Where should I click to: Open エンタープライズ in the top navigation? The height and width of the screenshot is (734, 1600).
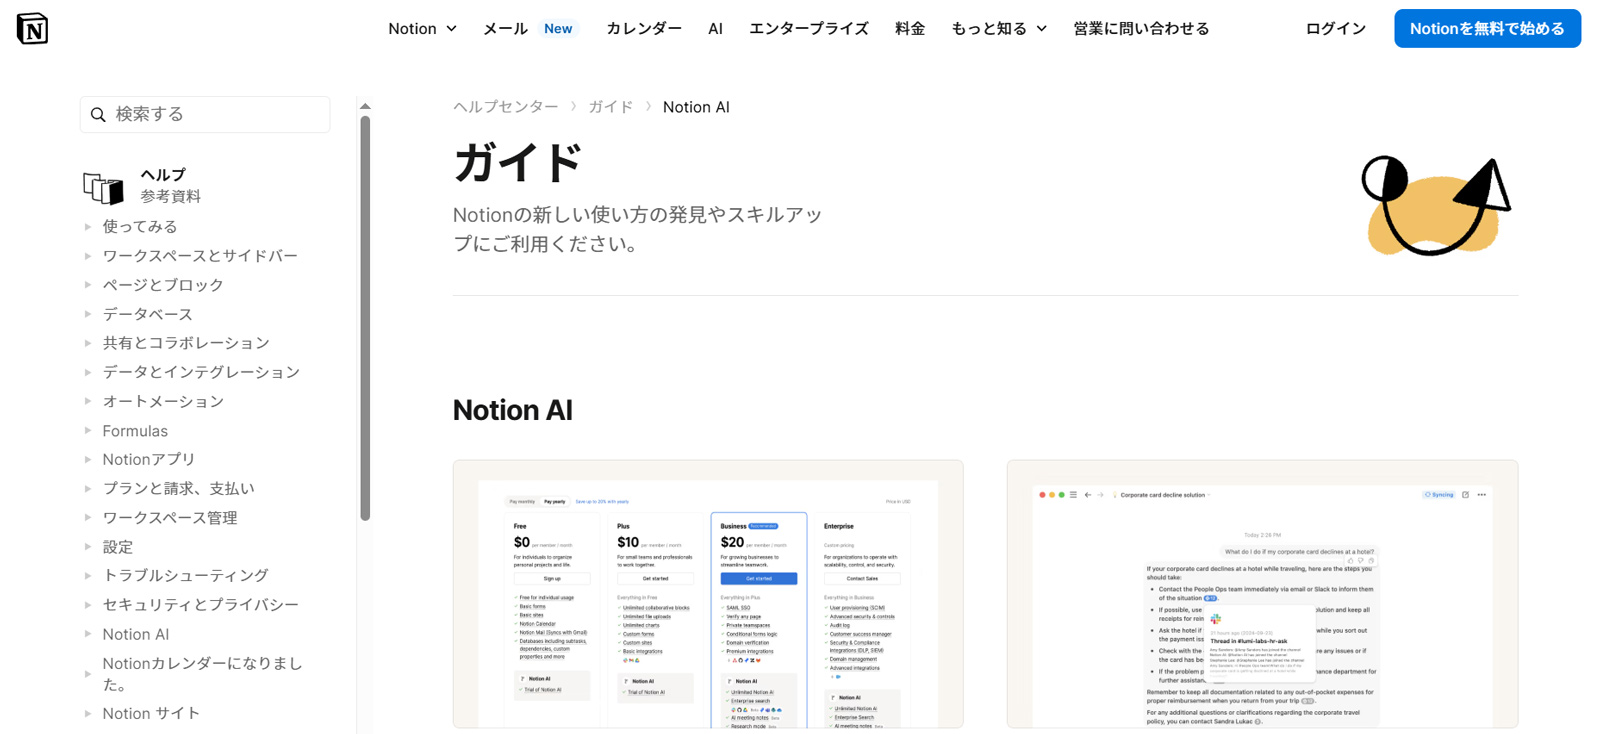pos(809,29)
